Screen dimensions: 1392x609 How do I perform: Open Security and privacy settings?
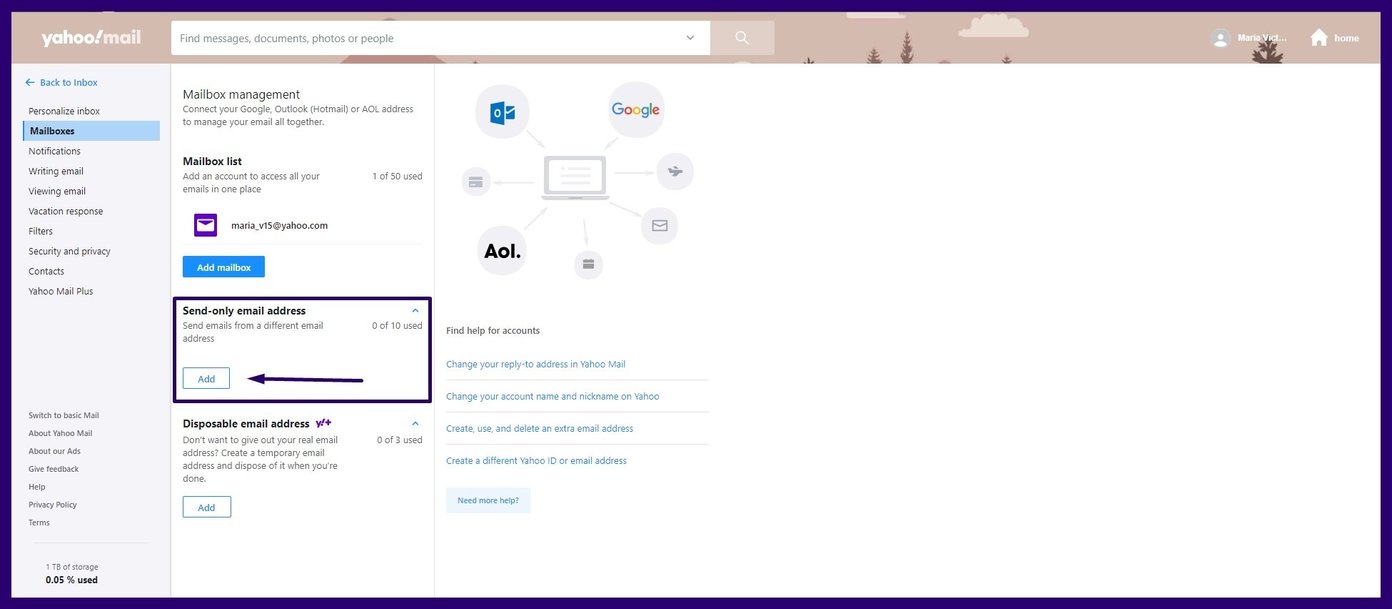[x=69, y=251]
